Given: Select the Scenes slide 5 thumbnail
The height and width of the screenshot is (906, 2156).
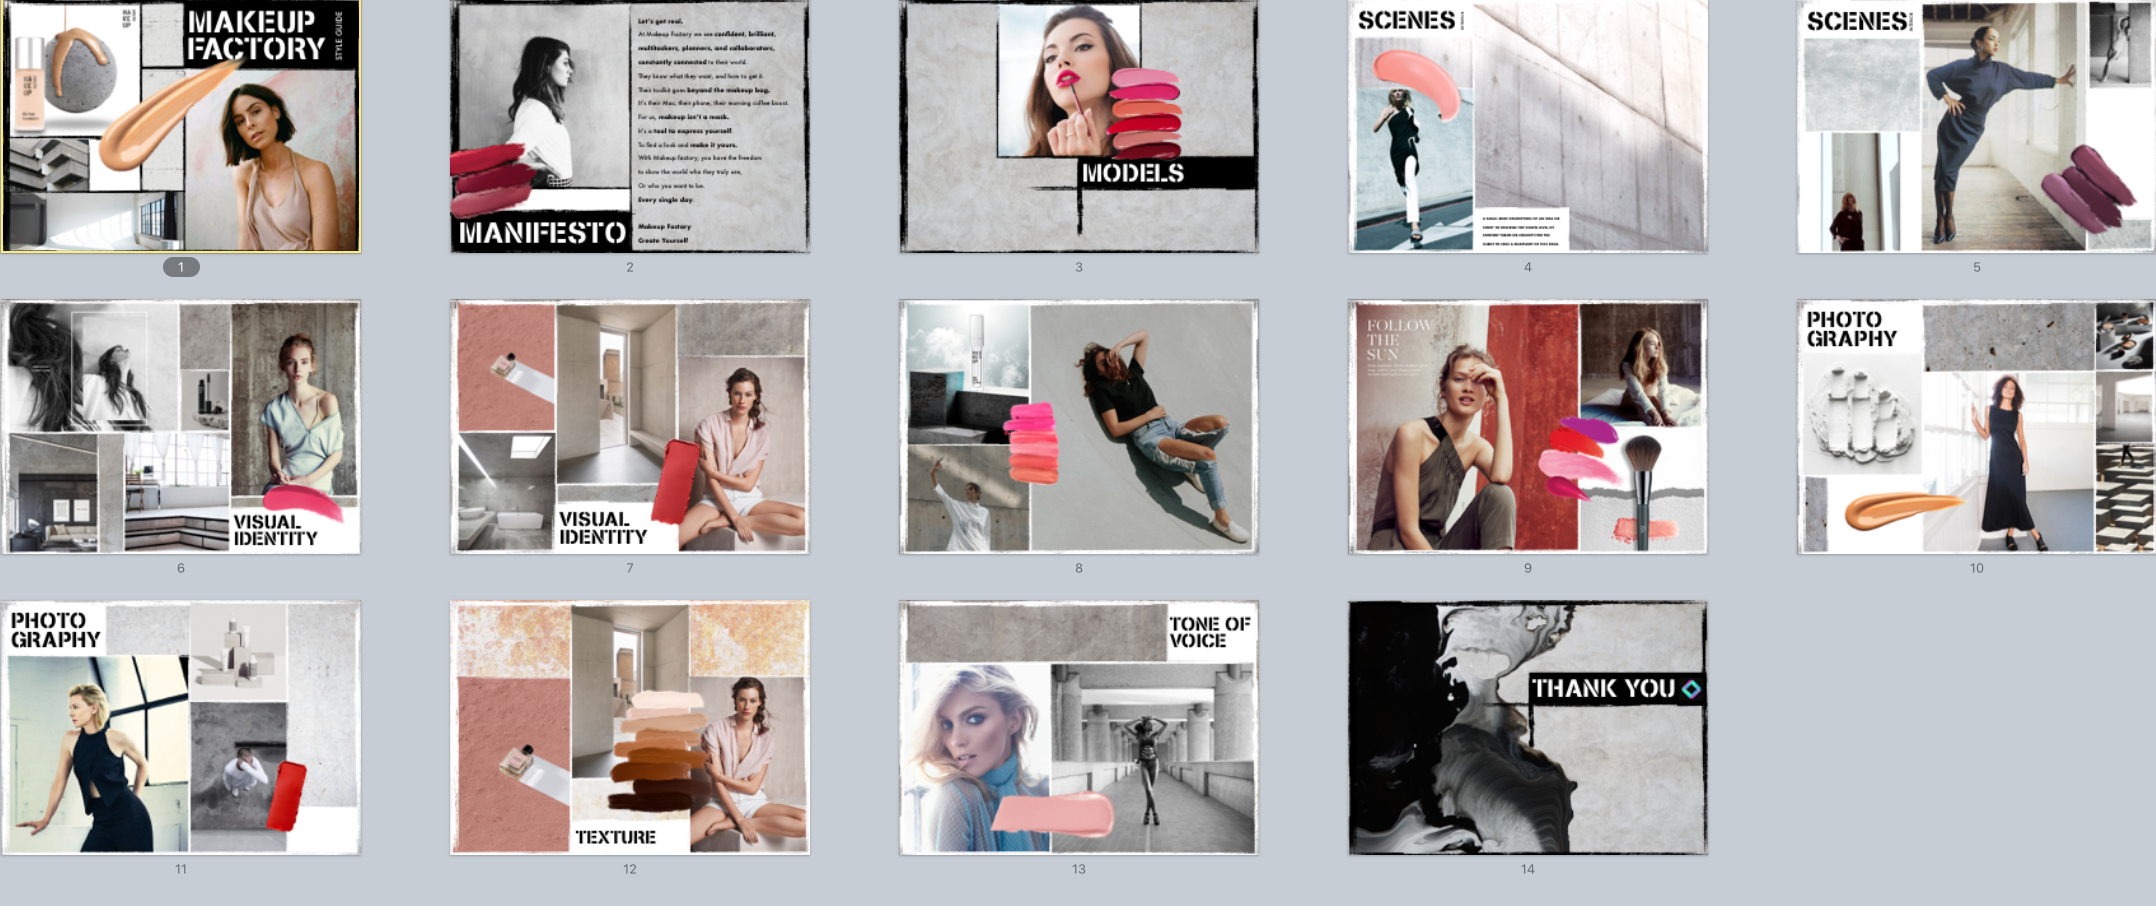Looking at the screenshot, I should tap(1976, 126).
